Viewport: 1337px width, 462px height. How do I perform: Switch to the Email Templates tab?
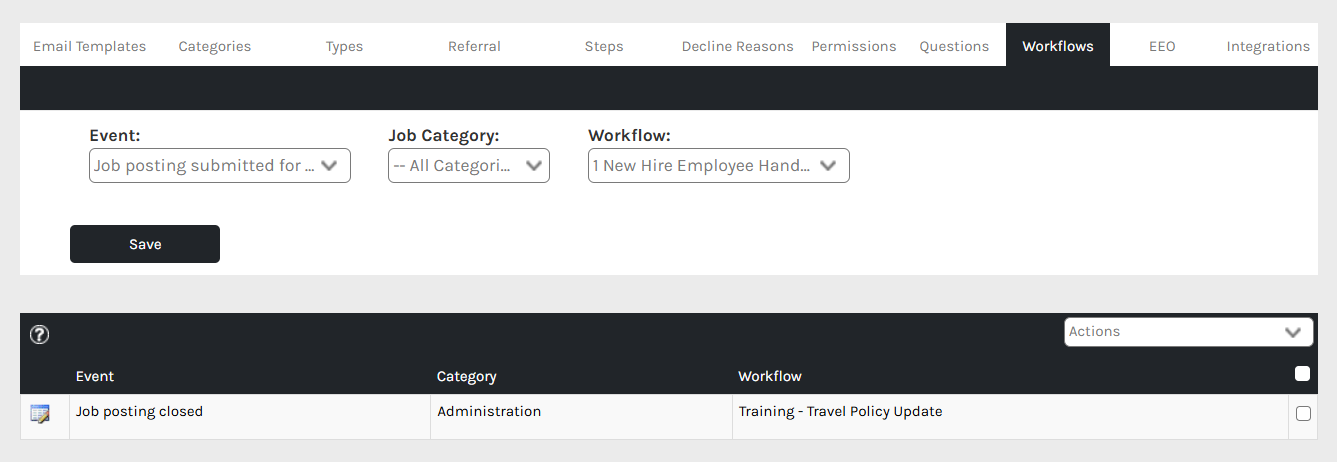[x=90, y=46]
